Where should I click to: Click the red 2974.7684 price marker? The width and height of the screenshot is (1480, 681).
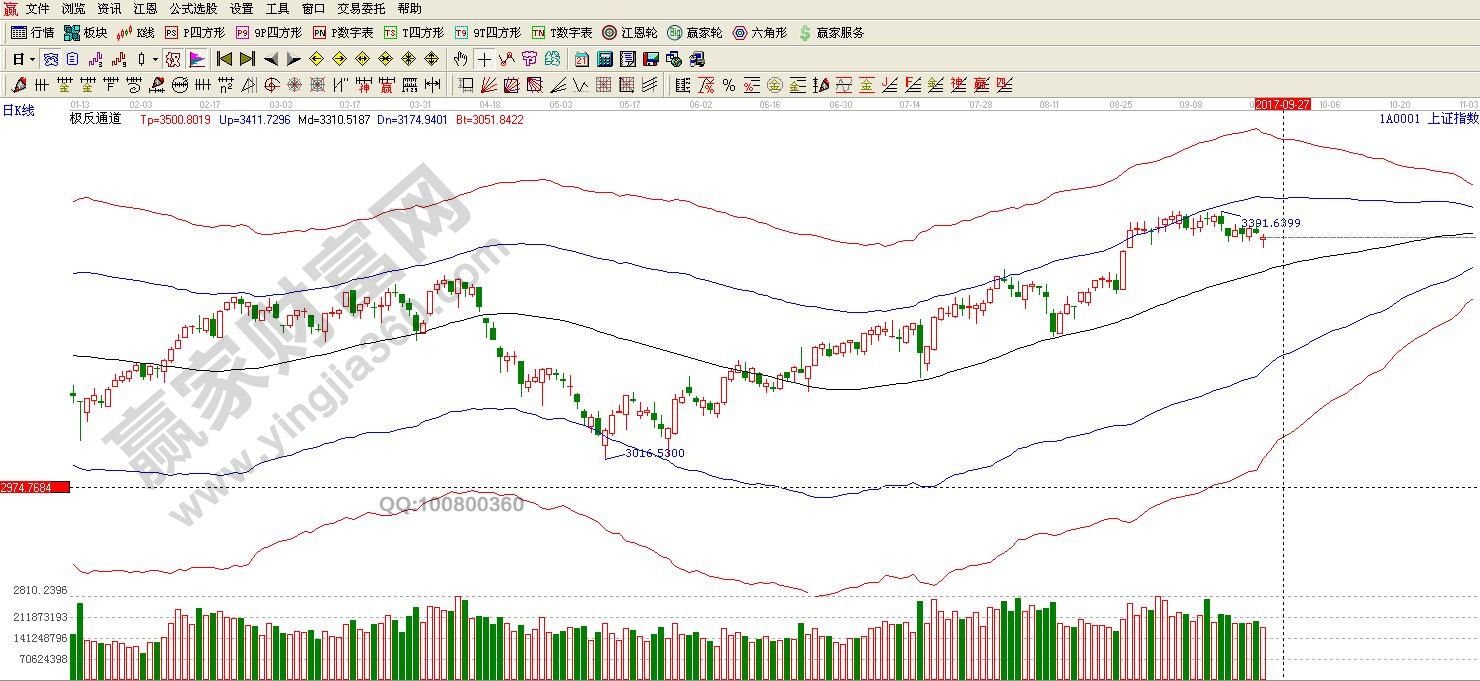pos(34,487)
